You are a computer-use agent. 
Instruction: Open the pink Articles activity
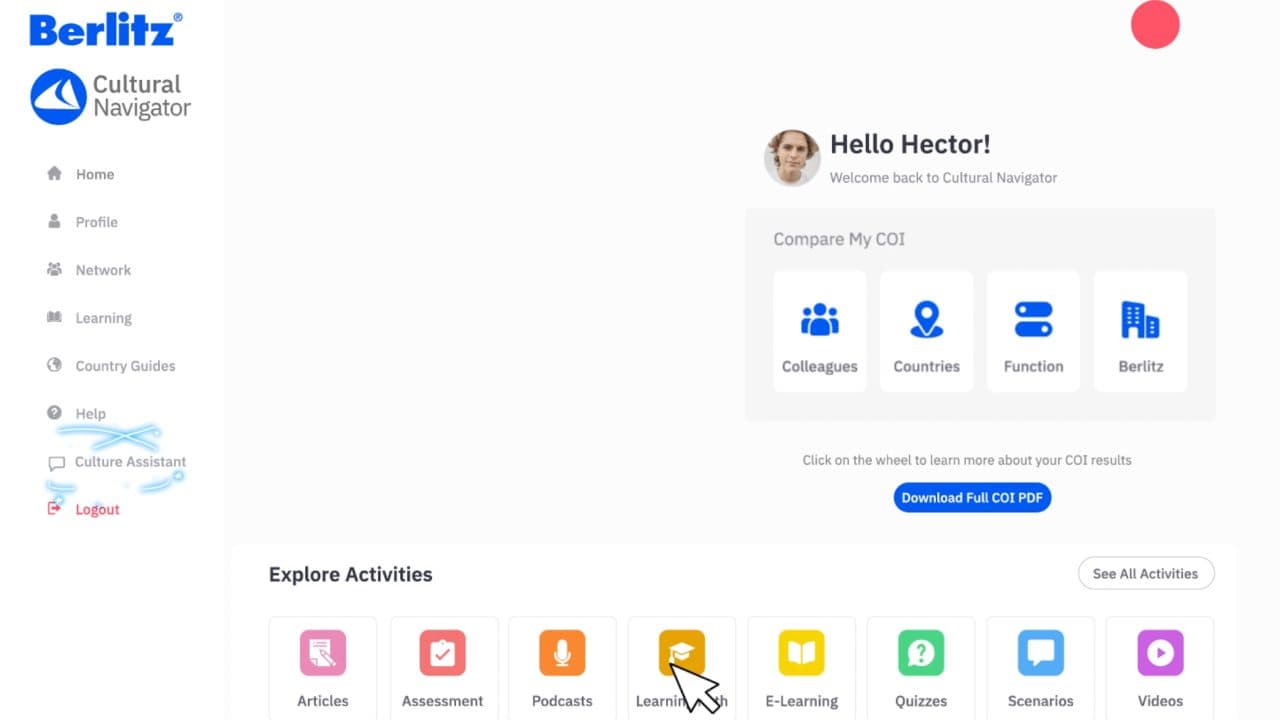point(323,668)
